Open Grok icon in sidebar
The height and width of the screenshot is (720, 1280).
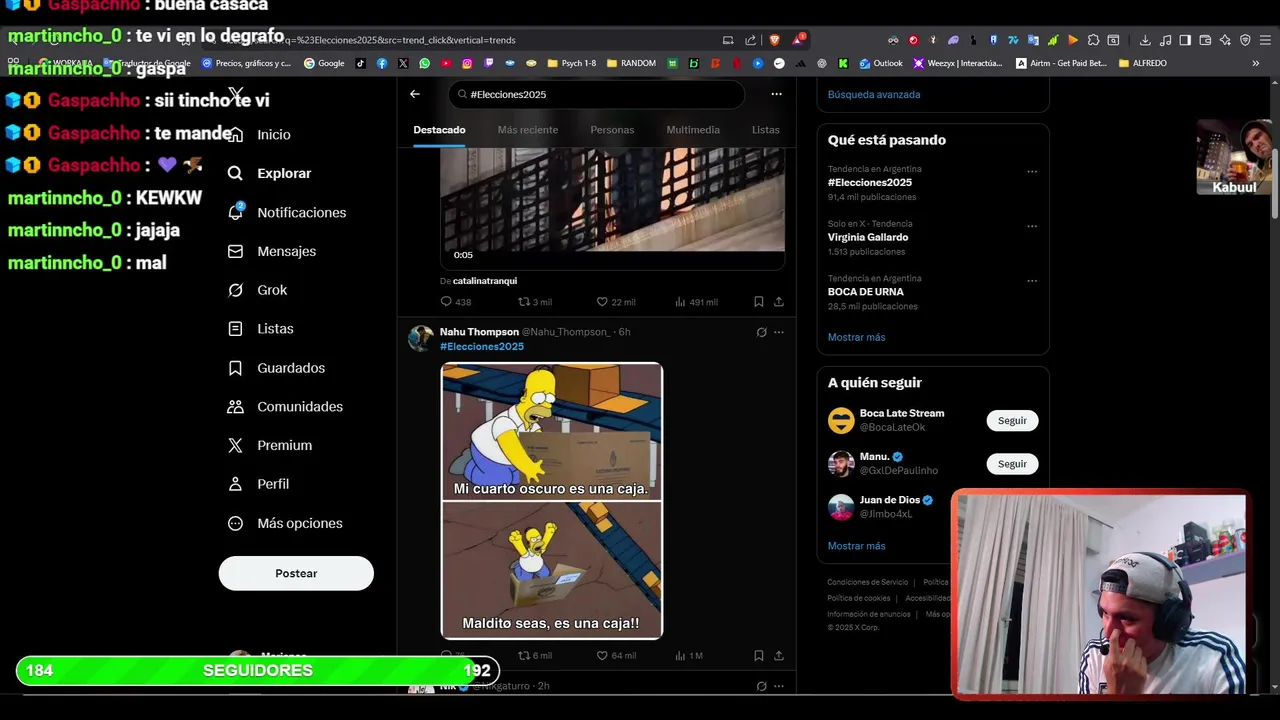[235, 290]
